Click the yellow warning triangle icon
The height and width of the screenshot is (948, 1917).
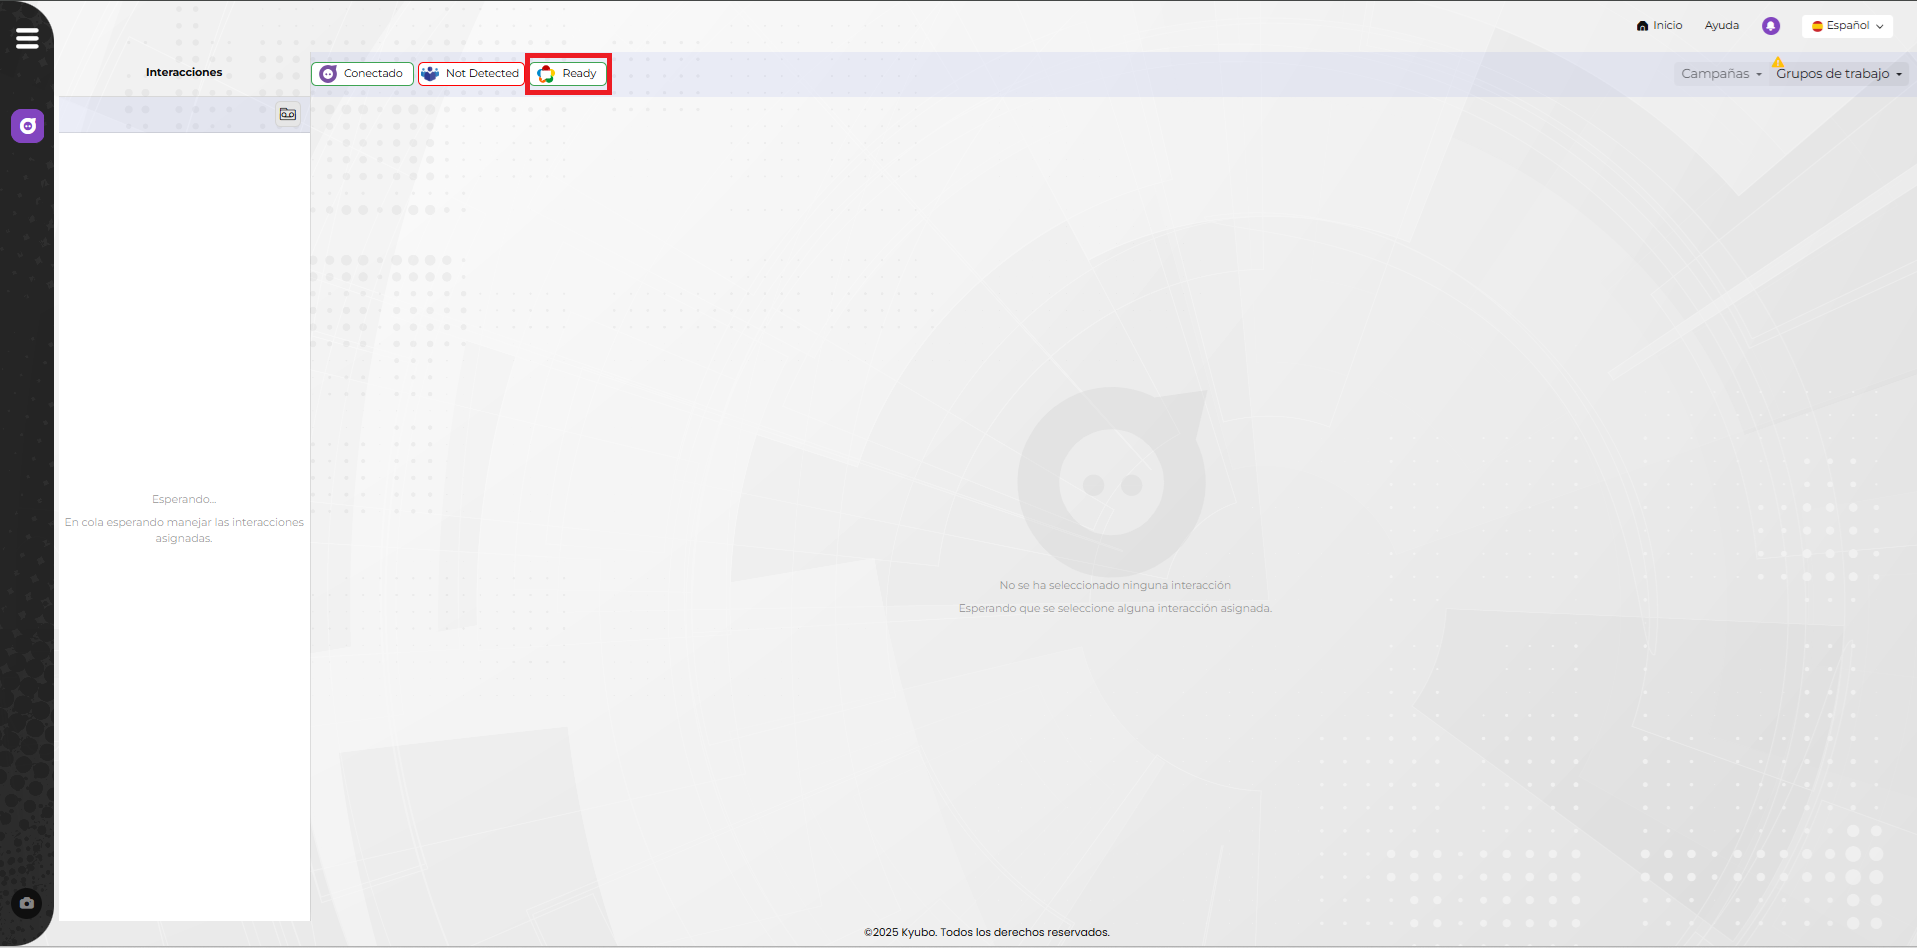pyautogui.click(x=1777, y=62)
